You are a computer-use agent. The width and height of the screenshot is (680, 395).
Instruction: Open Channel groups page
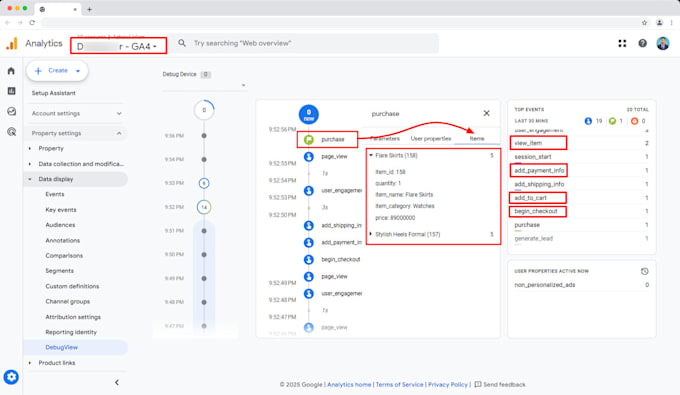coord(67,301)
